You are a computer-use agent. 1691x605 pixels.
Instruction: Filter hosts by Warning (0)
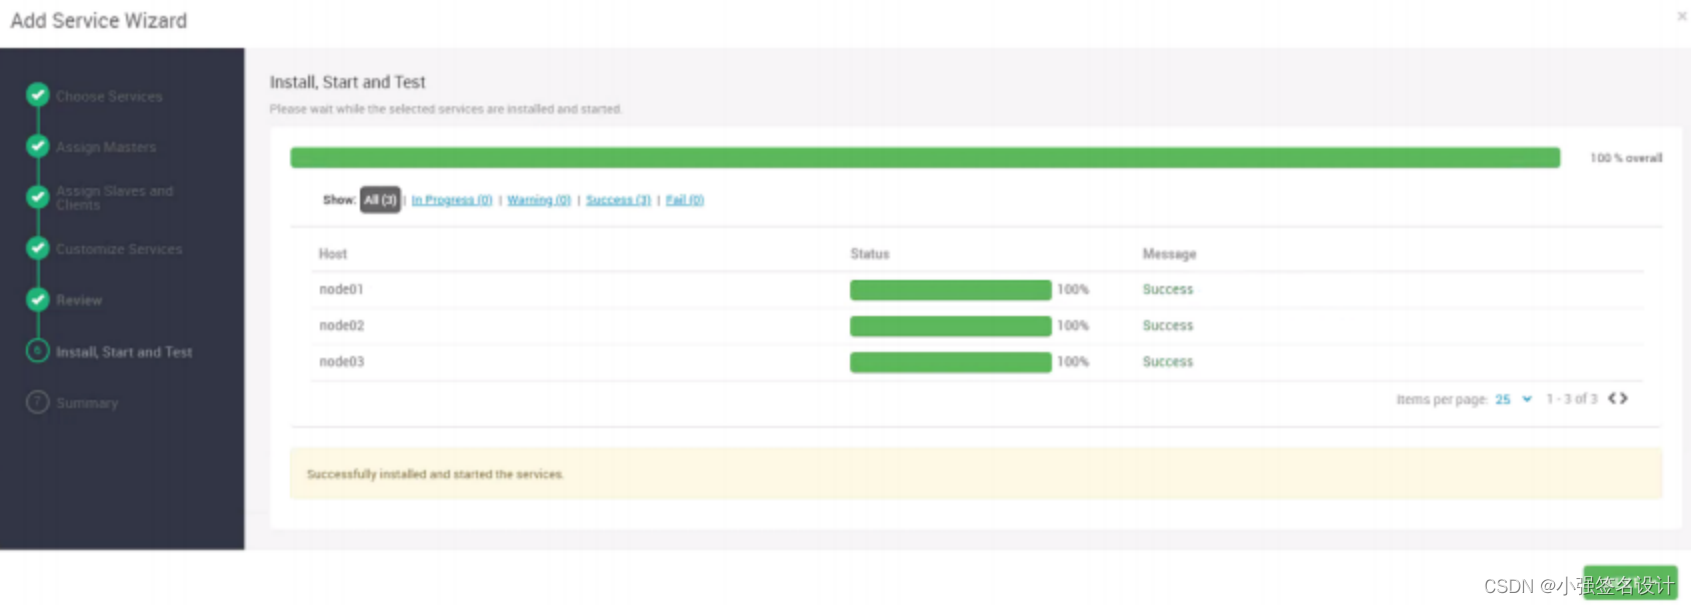click(539, 200)
